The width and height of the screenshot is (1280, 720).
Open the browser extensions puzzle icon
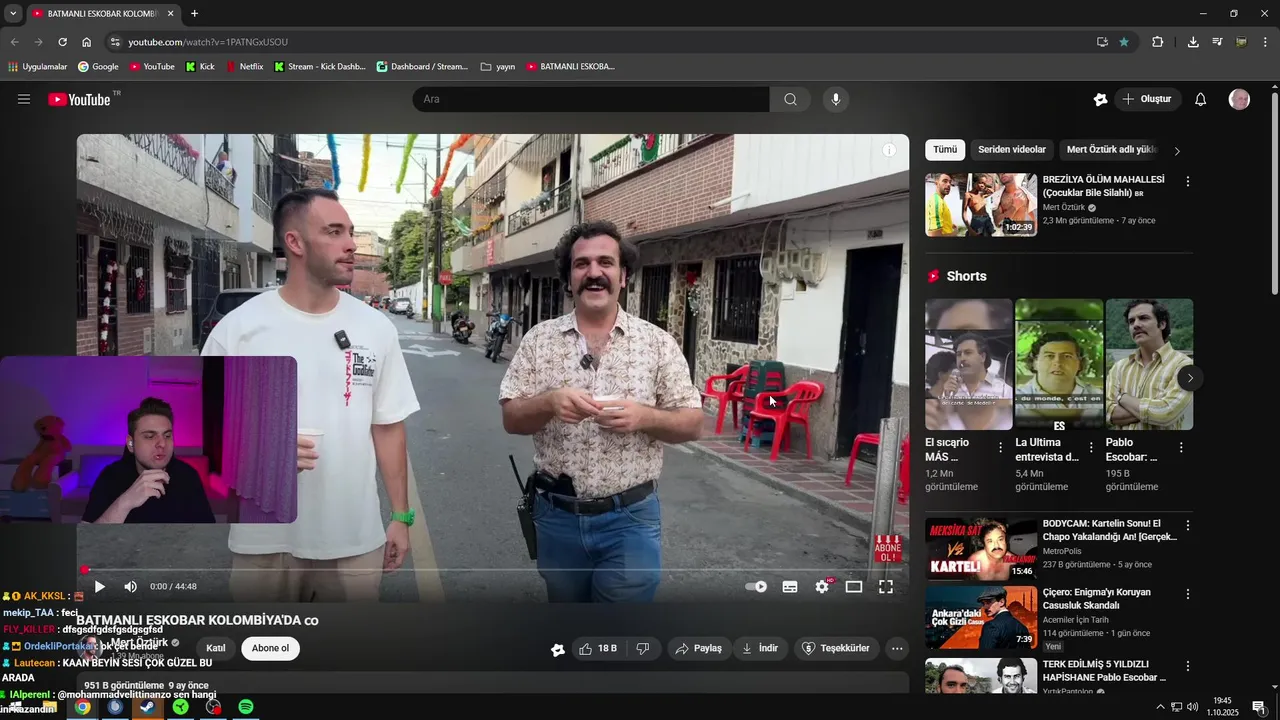pyautogui.click(x=1158, y=42)
